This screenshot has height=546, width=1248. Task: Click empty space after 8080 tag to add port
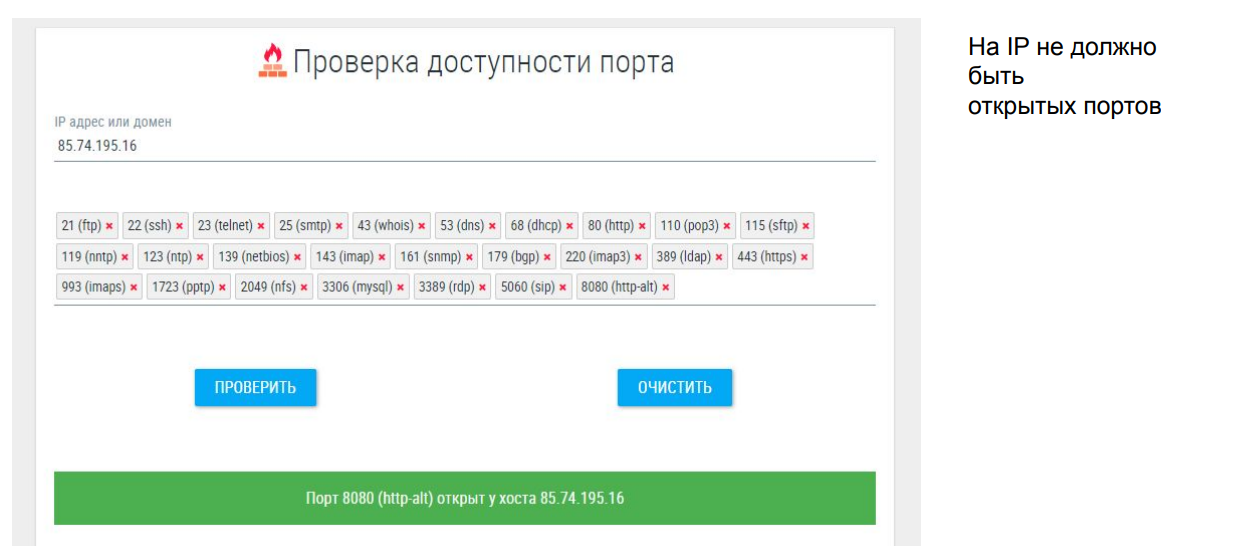coord(770,288)
